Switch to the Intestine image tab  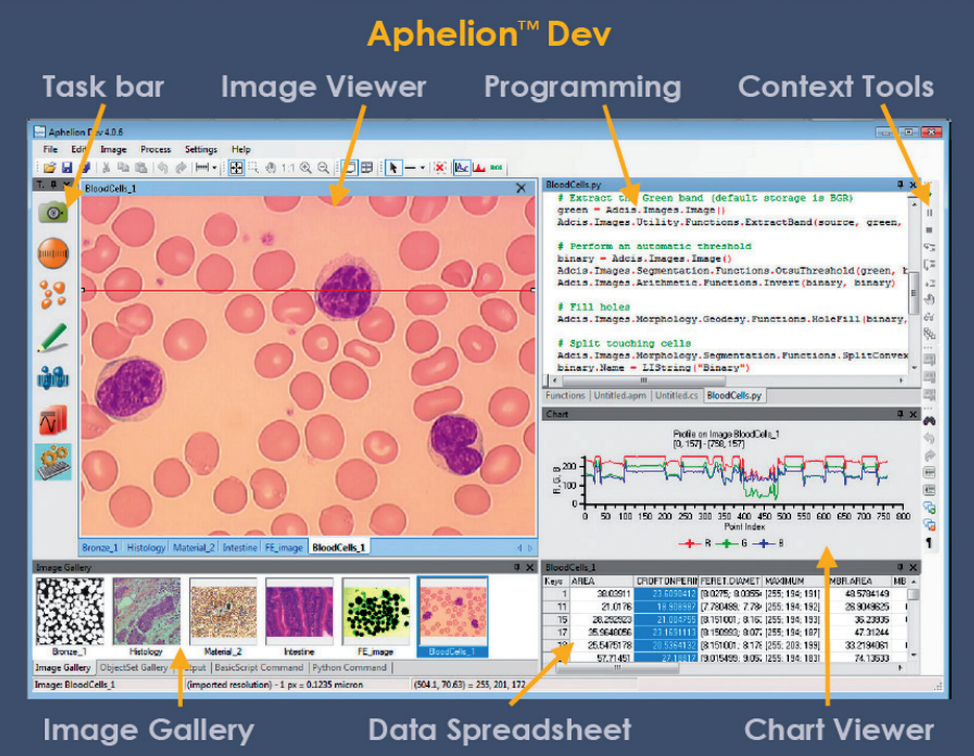coord(240,547)
